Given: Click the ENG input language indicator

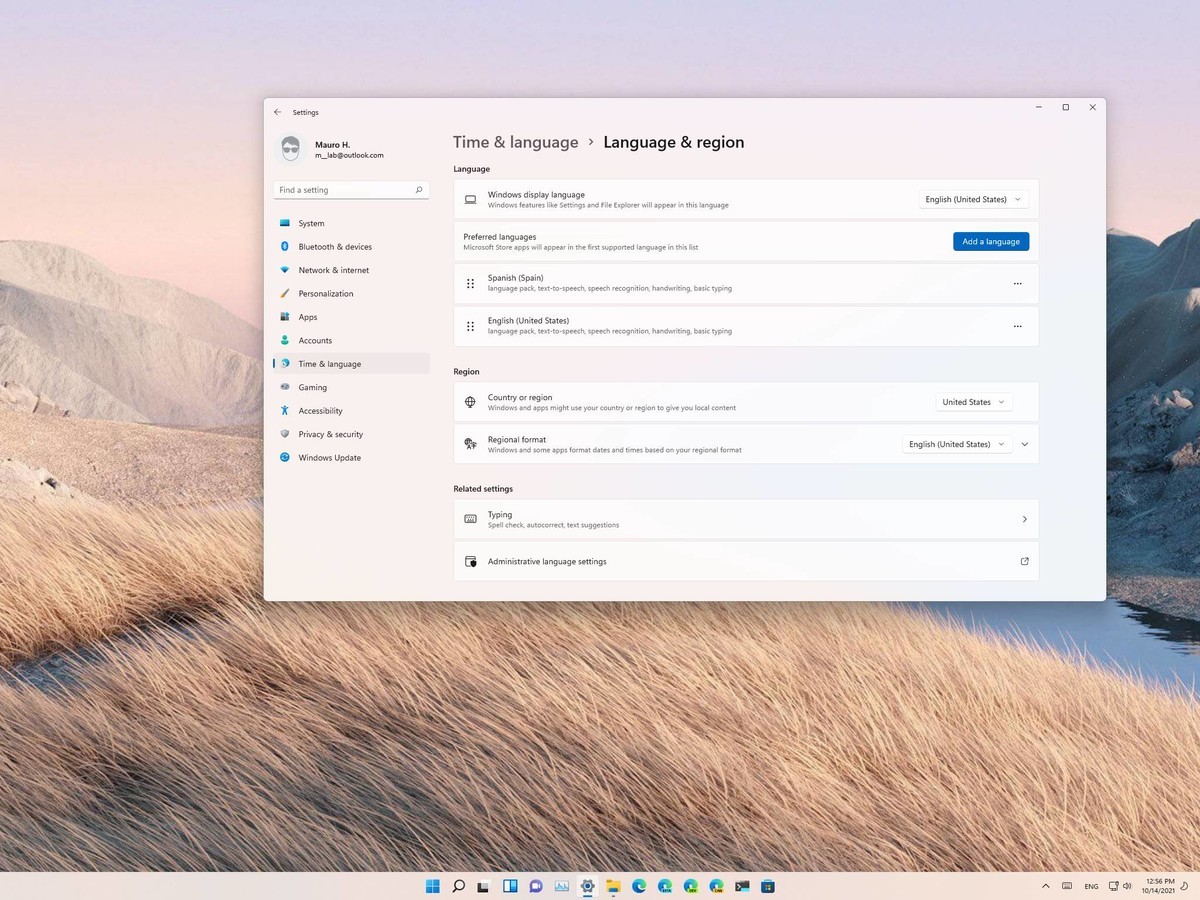Looking at the screenshot, I should coord(1091,887).
